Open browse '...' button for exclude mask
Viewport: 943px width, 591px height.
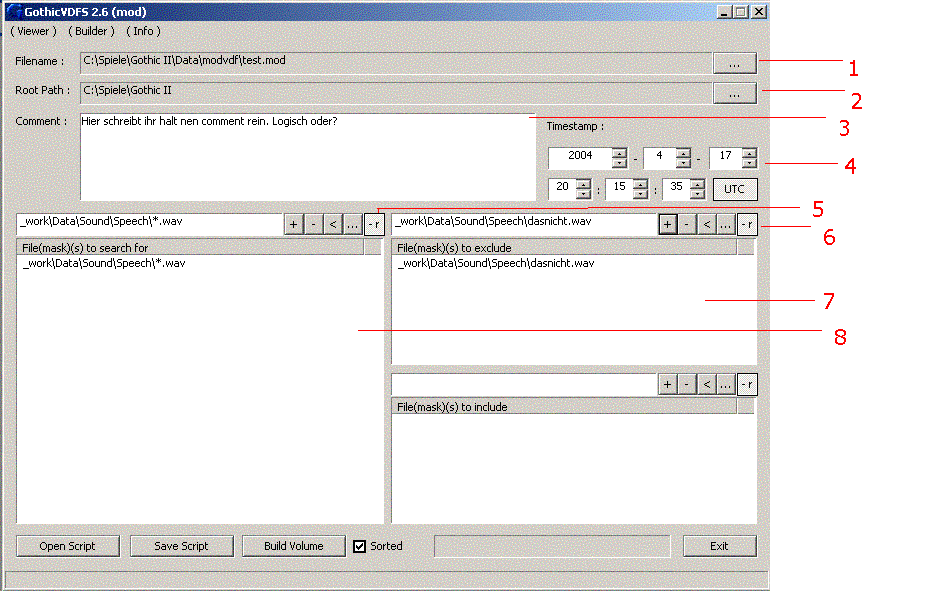(x=727, y=225)
